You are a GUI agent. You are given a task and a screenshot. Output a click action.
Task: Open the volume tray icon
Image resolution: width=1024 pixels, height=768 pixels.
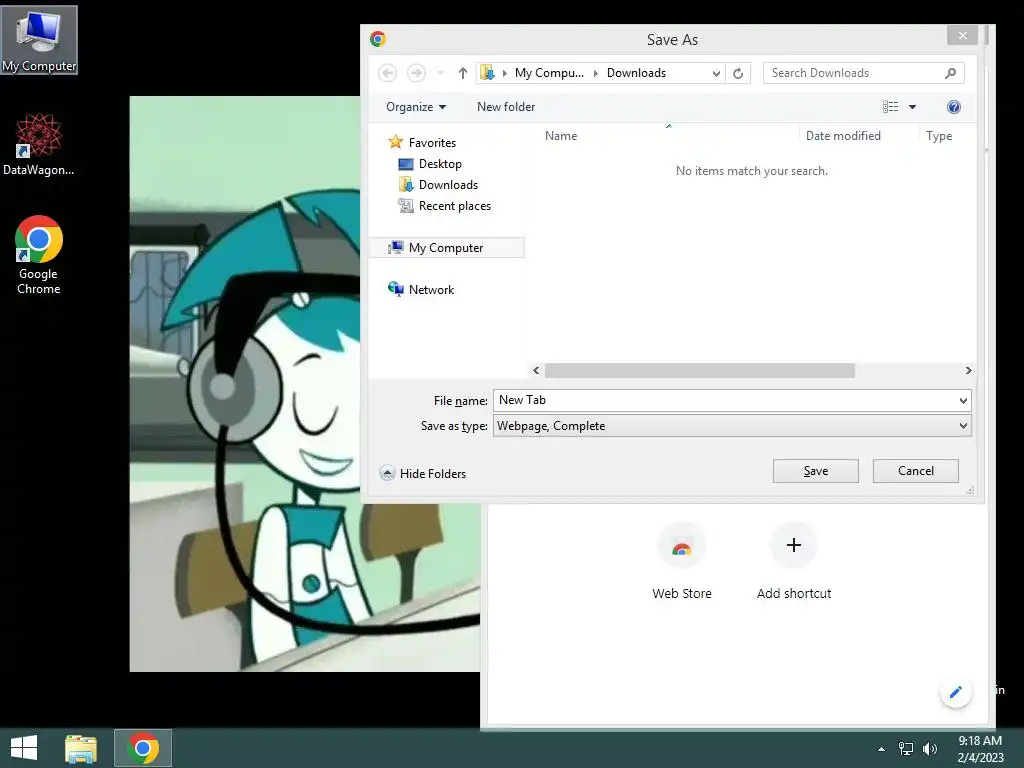click(x=930, y=749)
